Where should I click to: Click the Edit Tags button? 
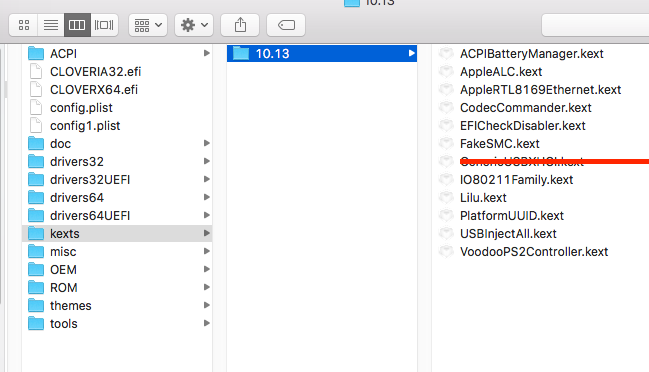click(286, 25)
